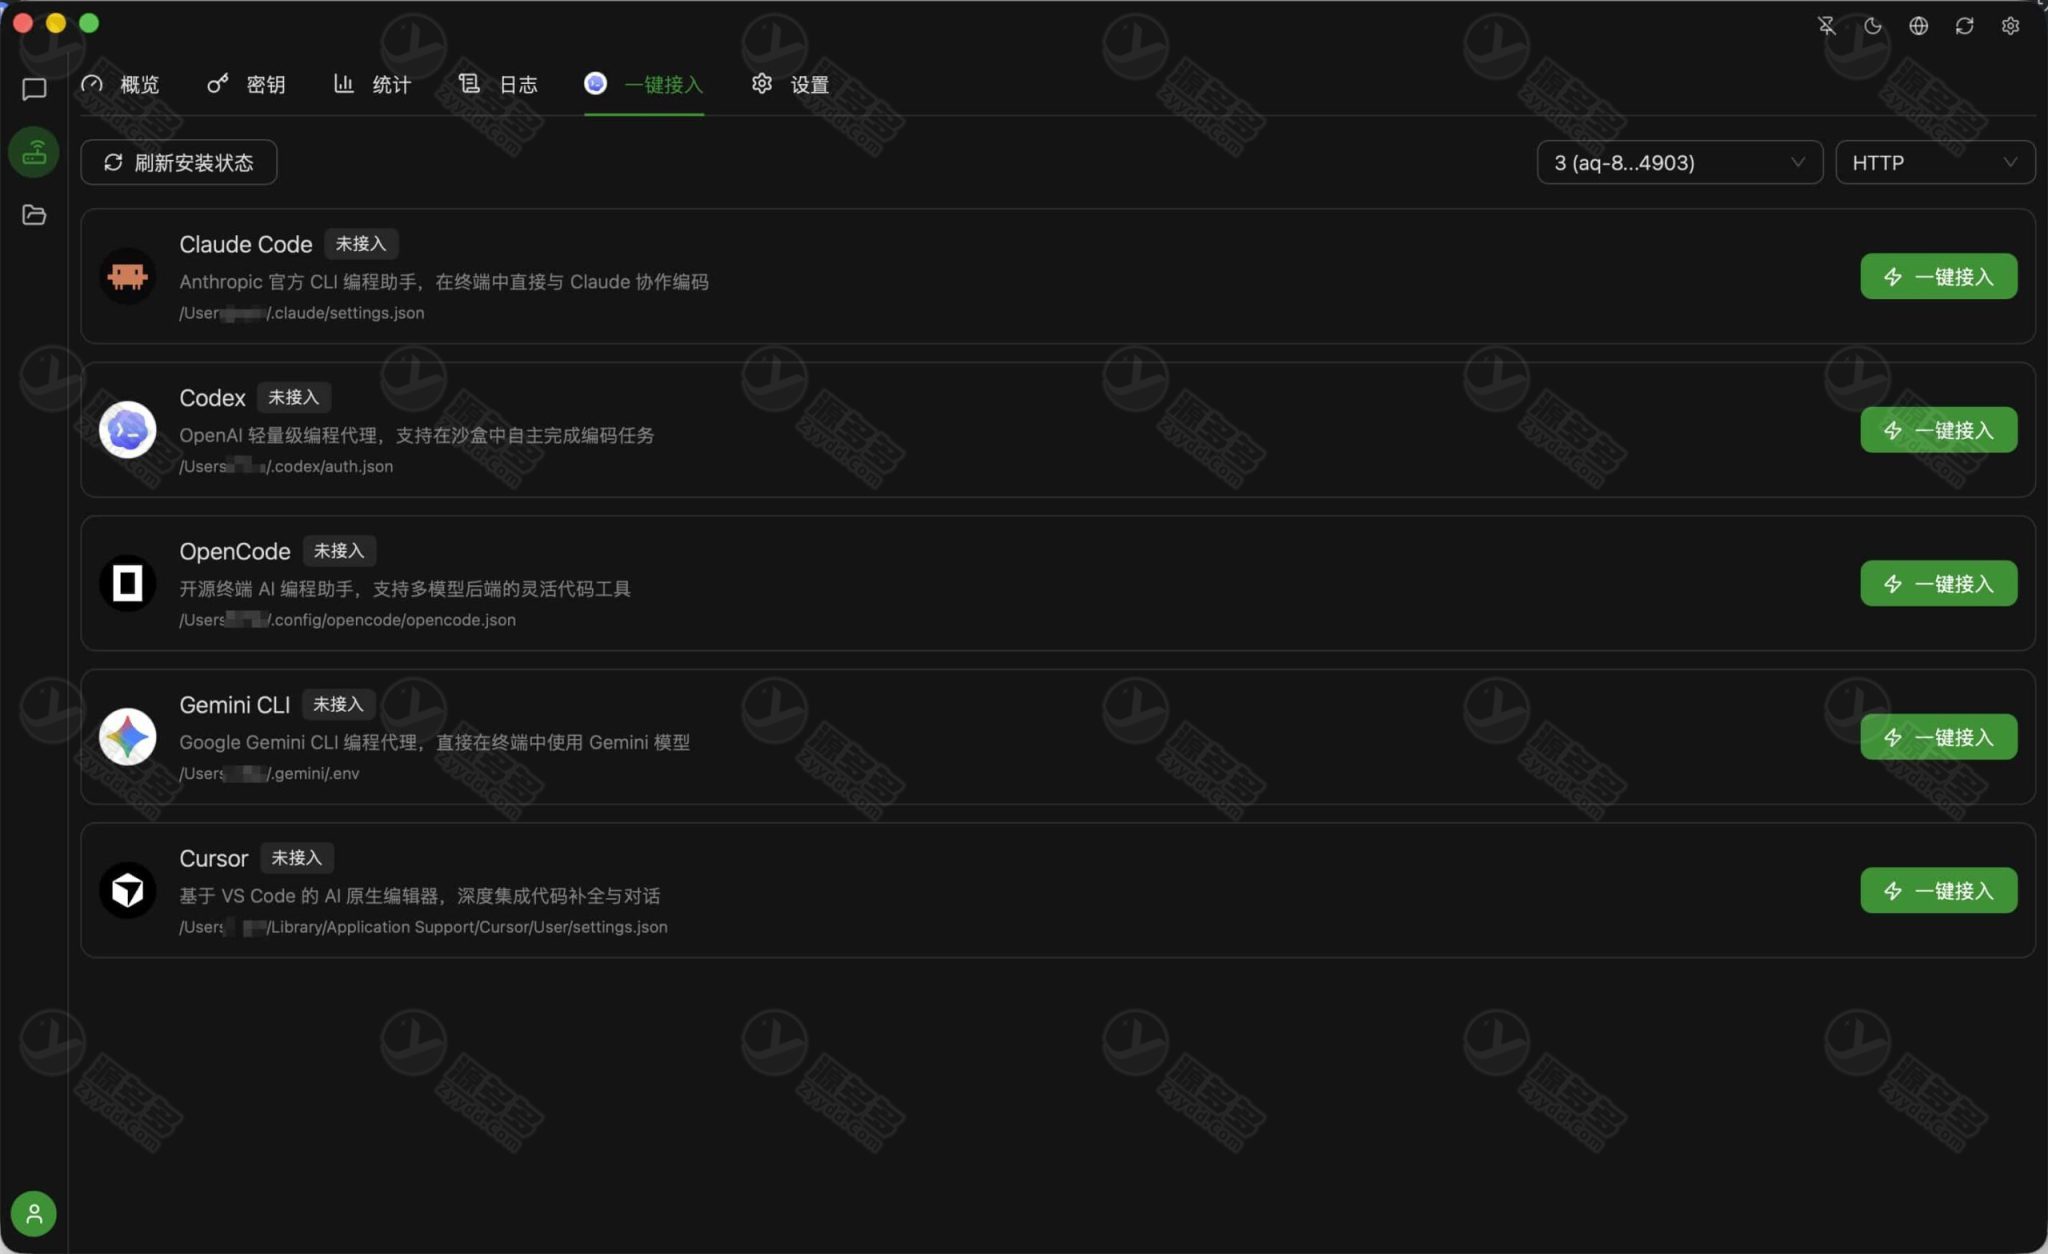The width and height of the screenshot is (2048, 1254).
Task: Click the Claude Code app icon
Action: point(128,276)
